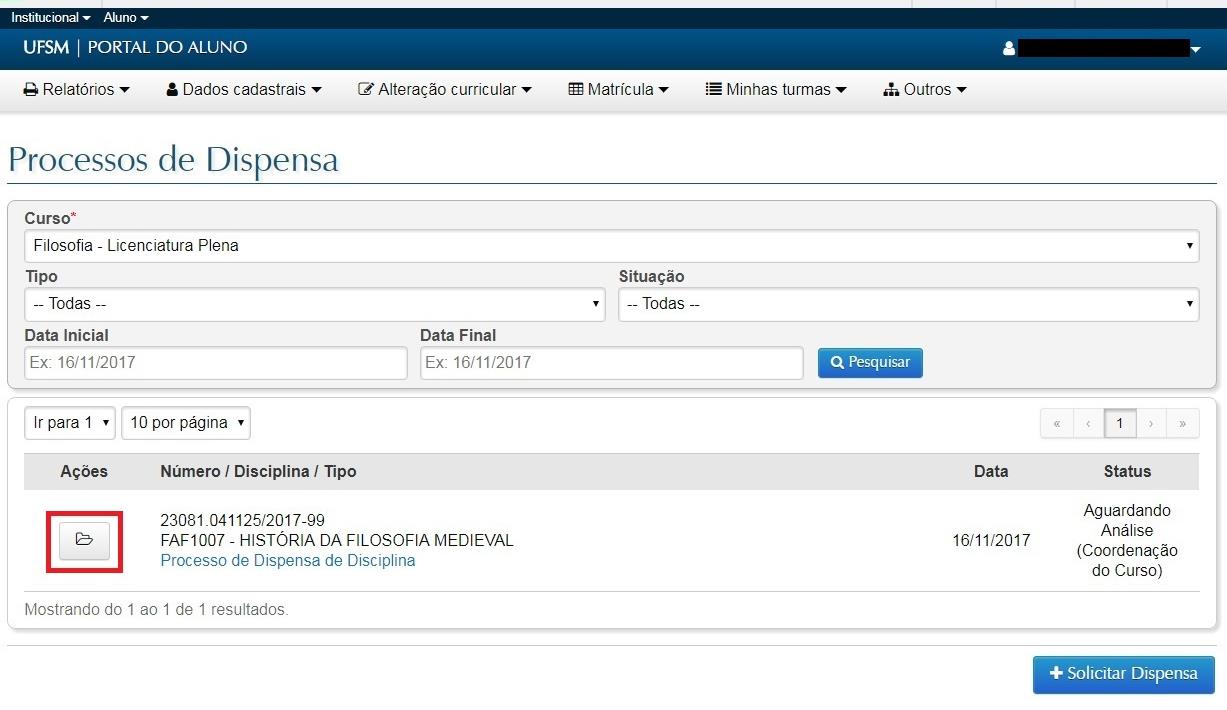Open the Institucional top menu
Image resolution: width=1227 pixels, height=710 pixels.
click(50, 18)
